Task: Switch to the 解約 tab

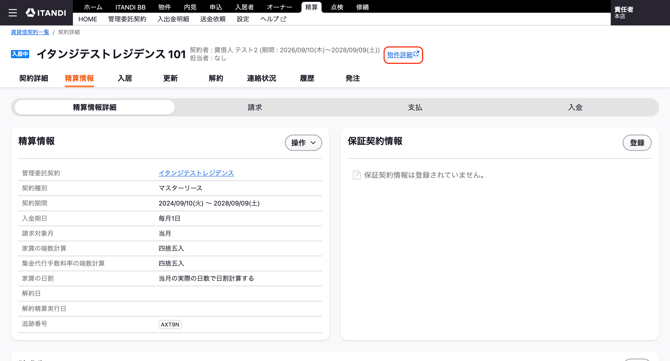Action: [216, 78]
